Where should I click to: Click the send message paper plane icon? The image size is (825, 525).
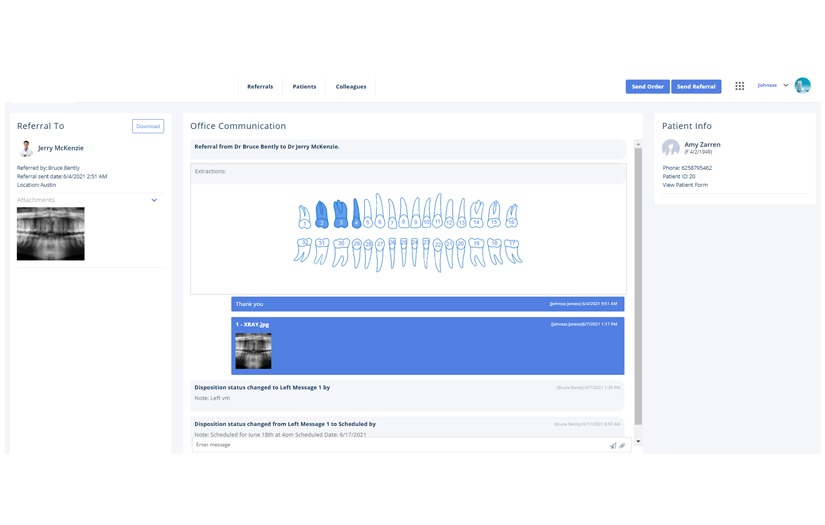(x=613, y=446)
